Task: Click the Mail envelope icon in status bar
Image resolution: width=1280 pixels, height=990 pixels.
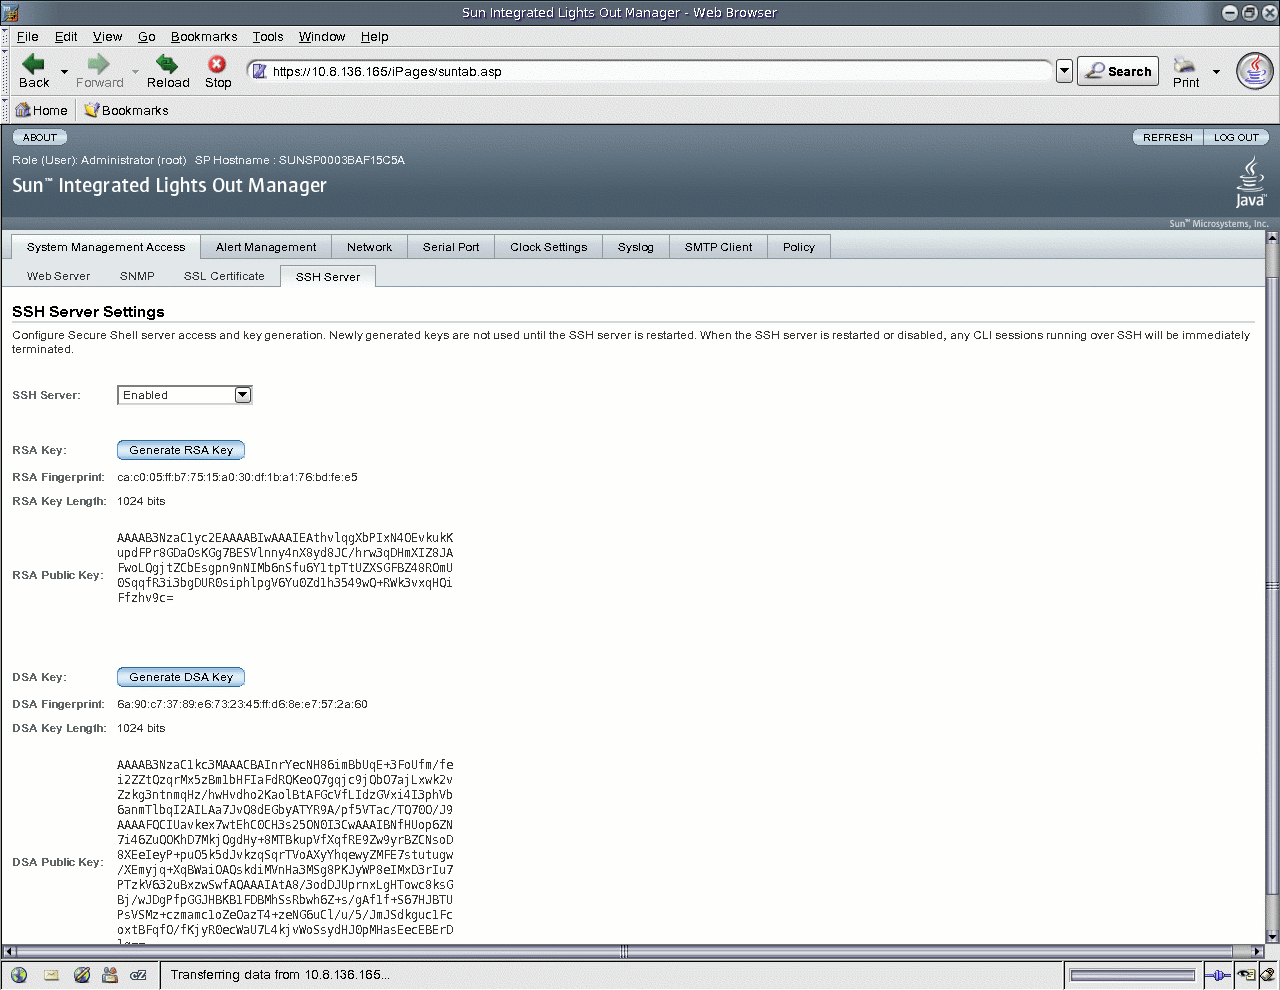Action: 51,975
